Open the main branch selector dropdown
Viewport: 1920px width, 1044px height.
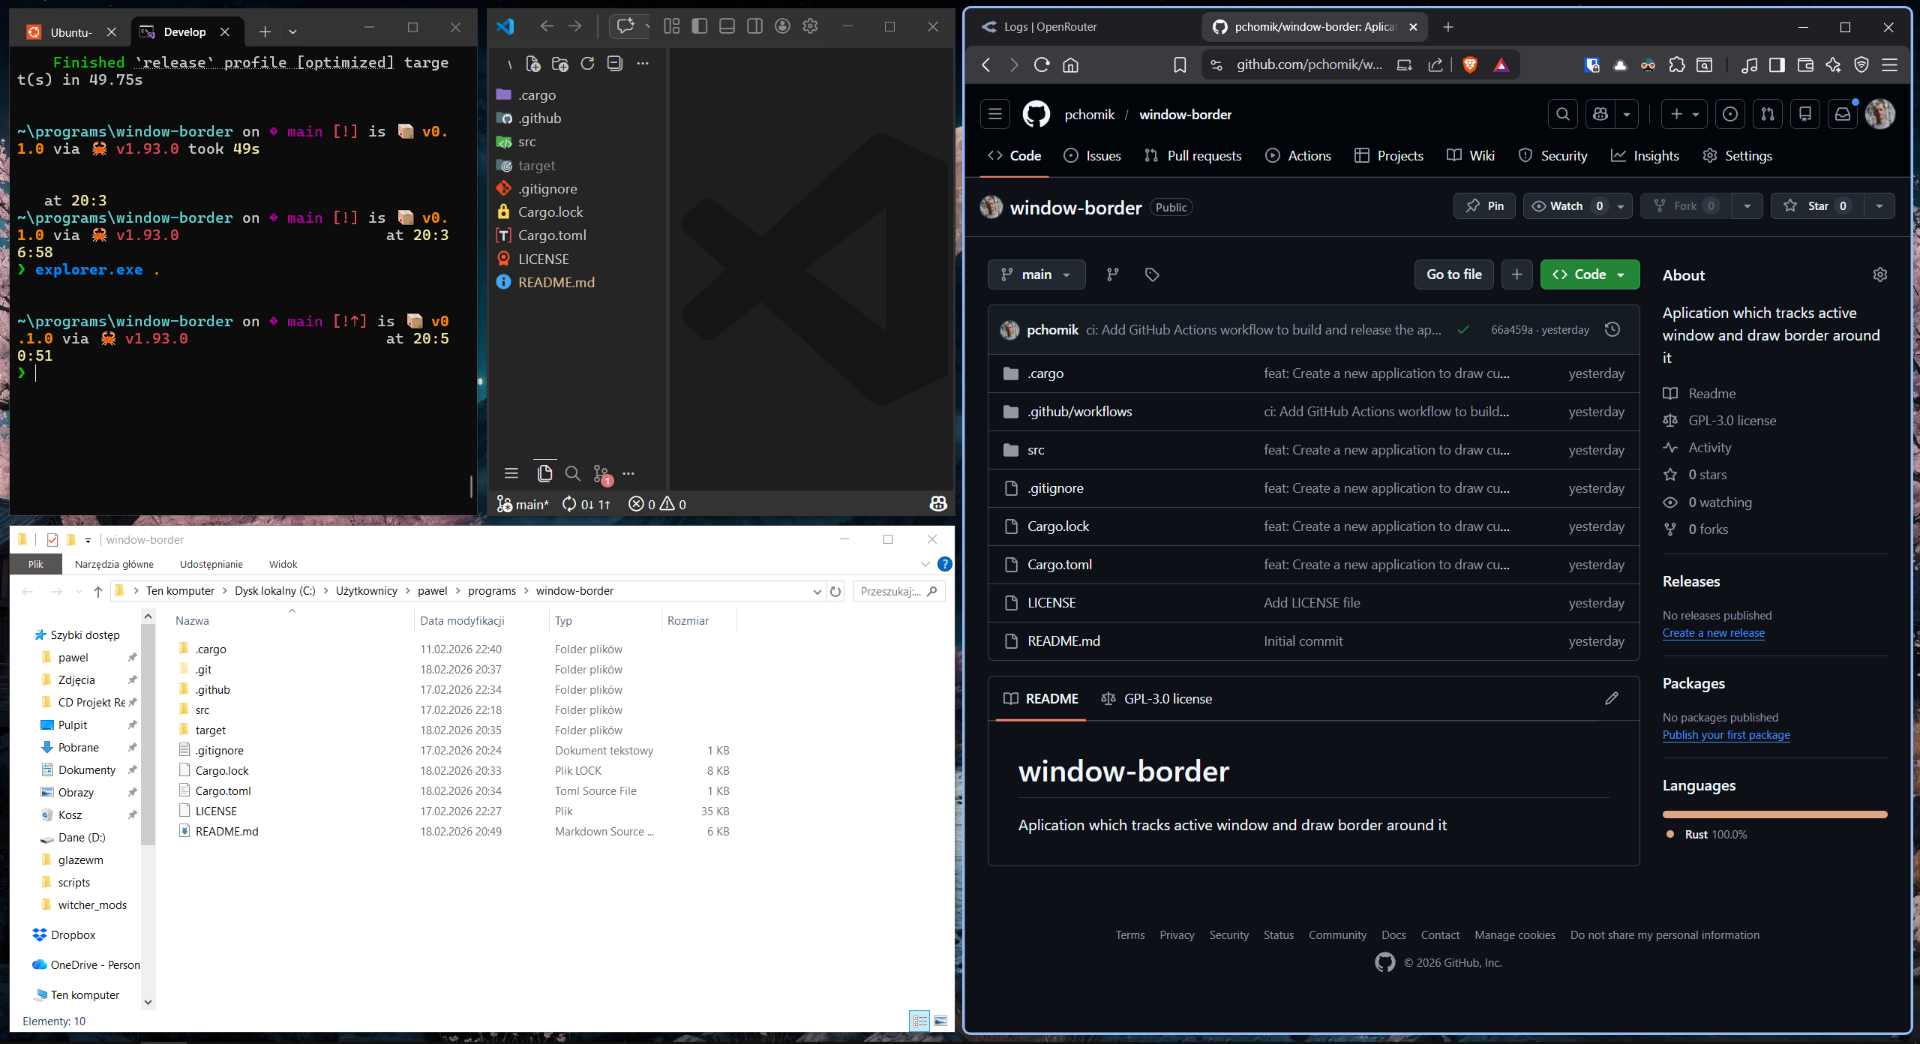tap(1036, 274)
